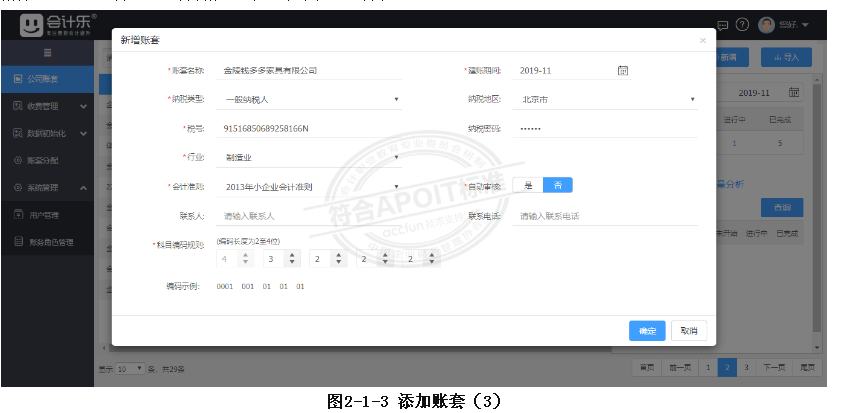Go to page 3 in pagination

click(x=746, y=368)
